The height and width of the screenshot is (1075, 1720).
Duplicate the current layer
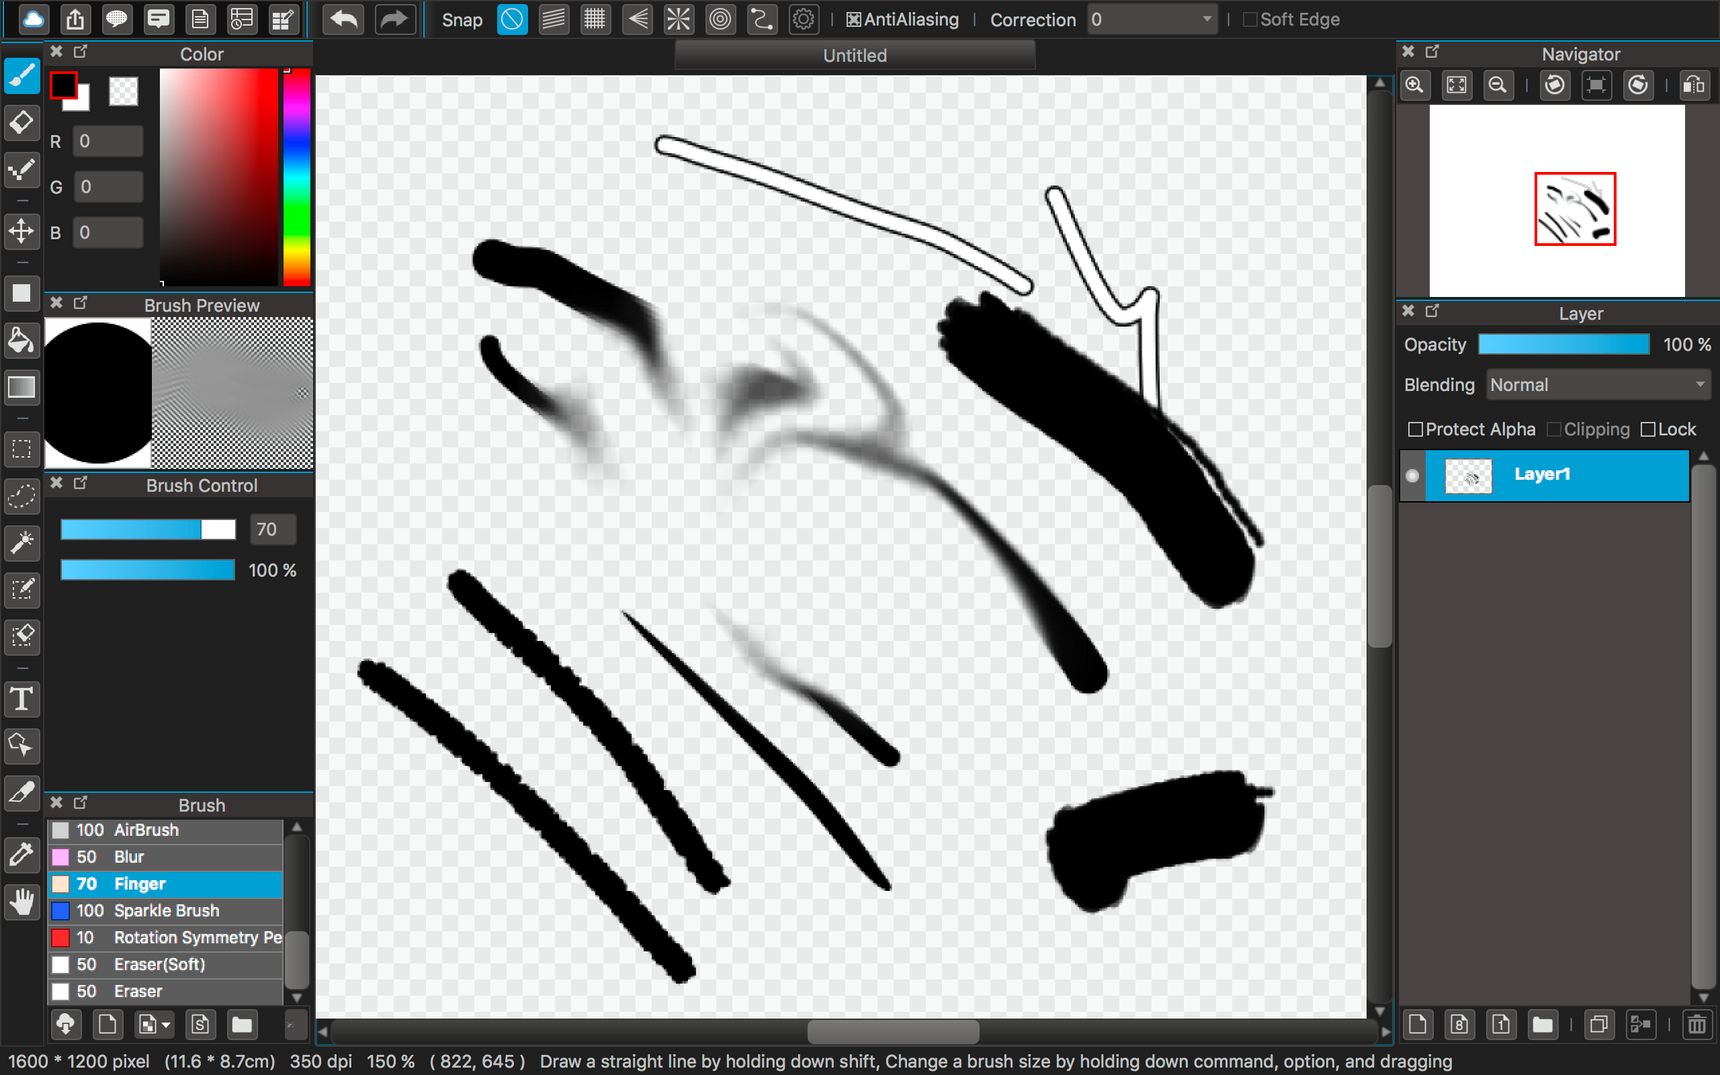[1599, 1024]
